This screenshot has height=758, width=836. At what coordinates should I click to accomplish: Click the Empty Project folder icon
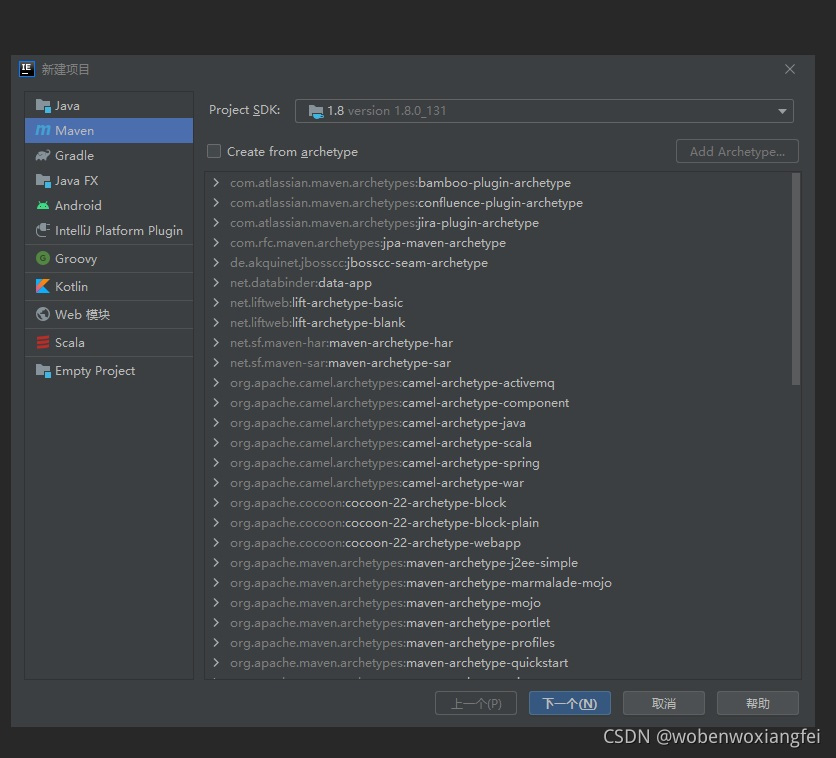click(x=43, y=370)
